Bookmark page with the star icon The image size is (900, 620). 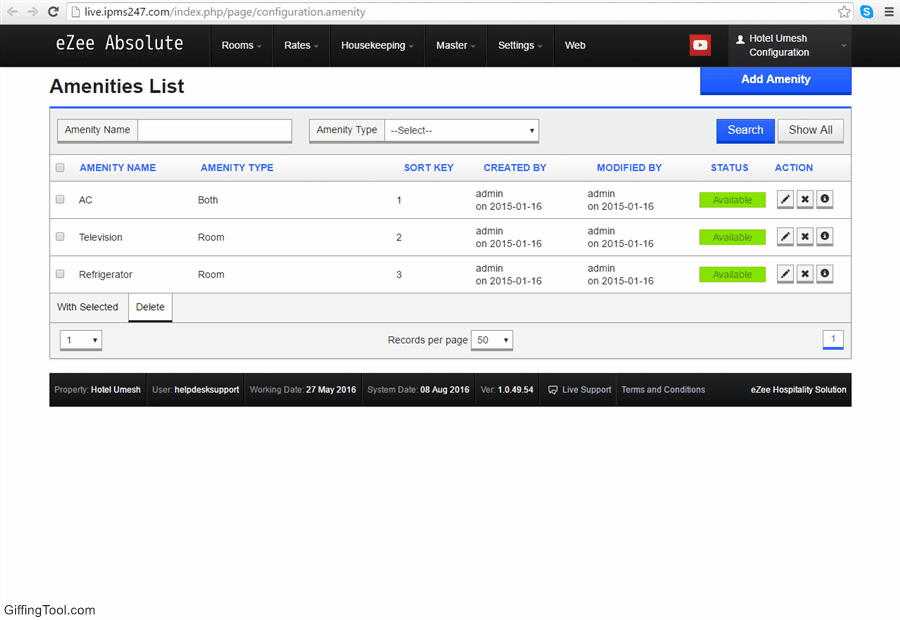844,11
